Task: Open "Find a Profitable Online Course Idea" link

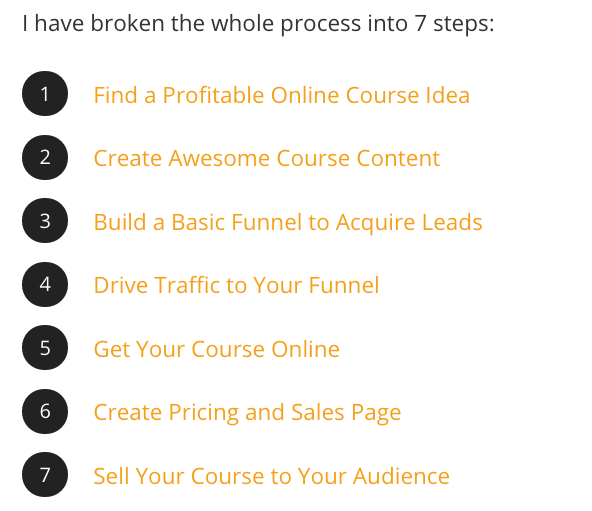Action: click(282, 95)
